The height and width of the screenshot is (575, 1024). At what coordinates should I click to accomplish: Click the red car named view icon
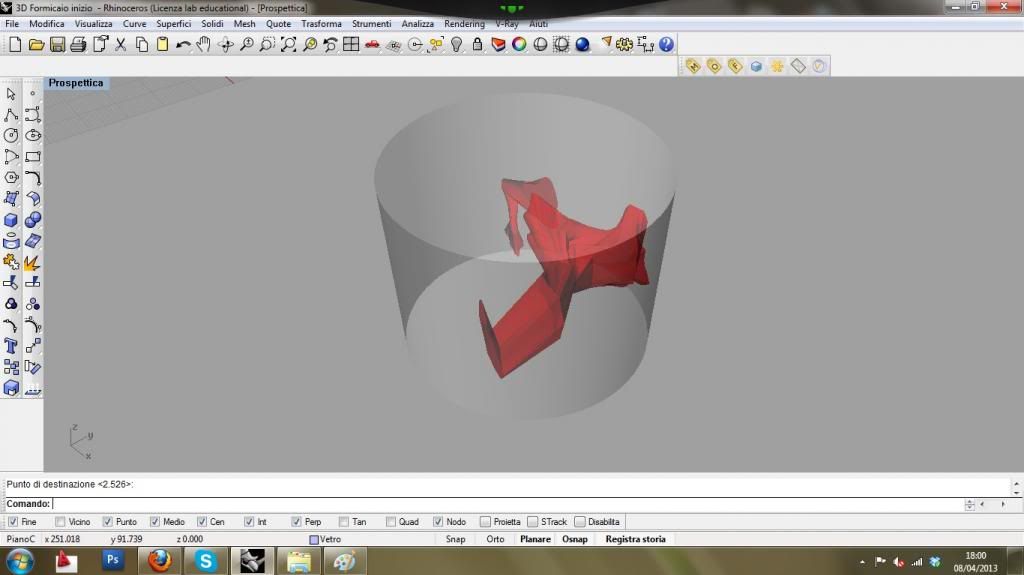[372, 44]
